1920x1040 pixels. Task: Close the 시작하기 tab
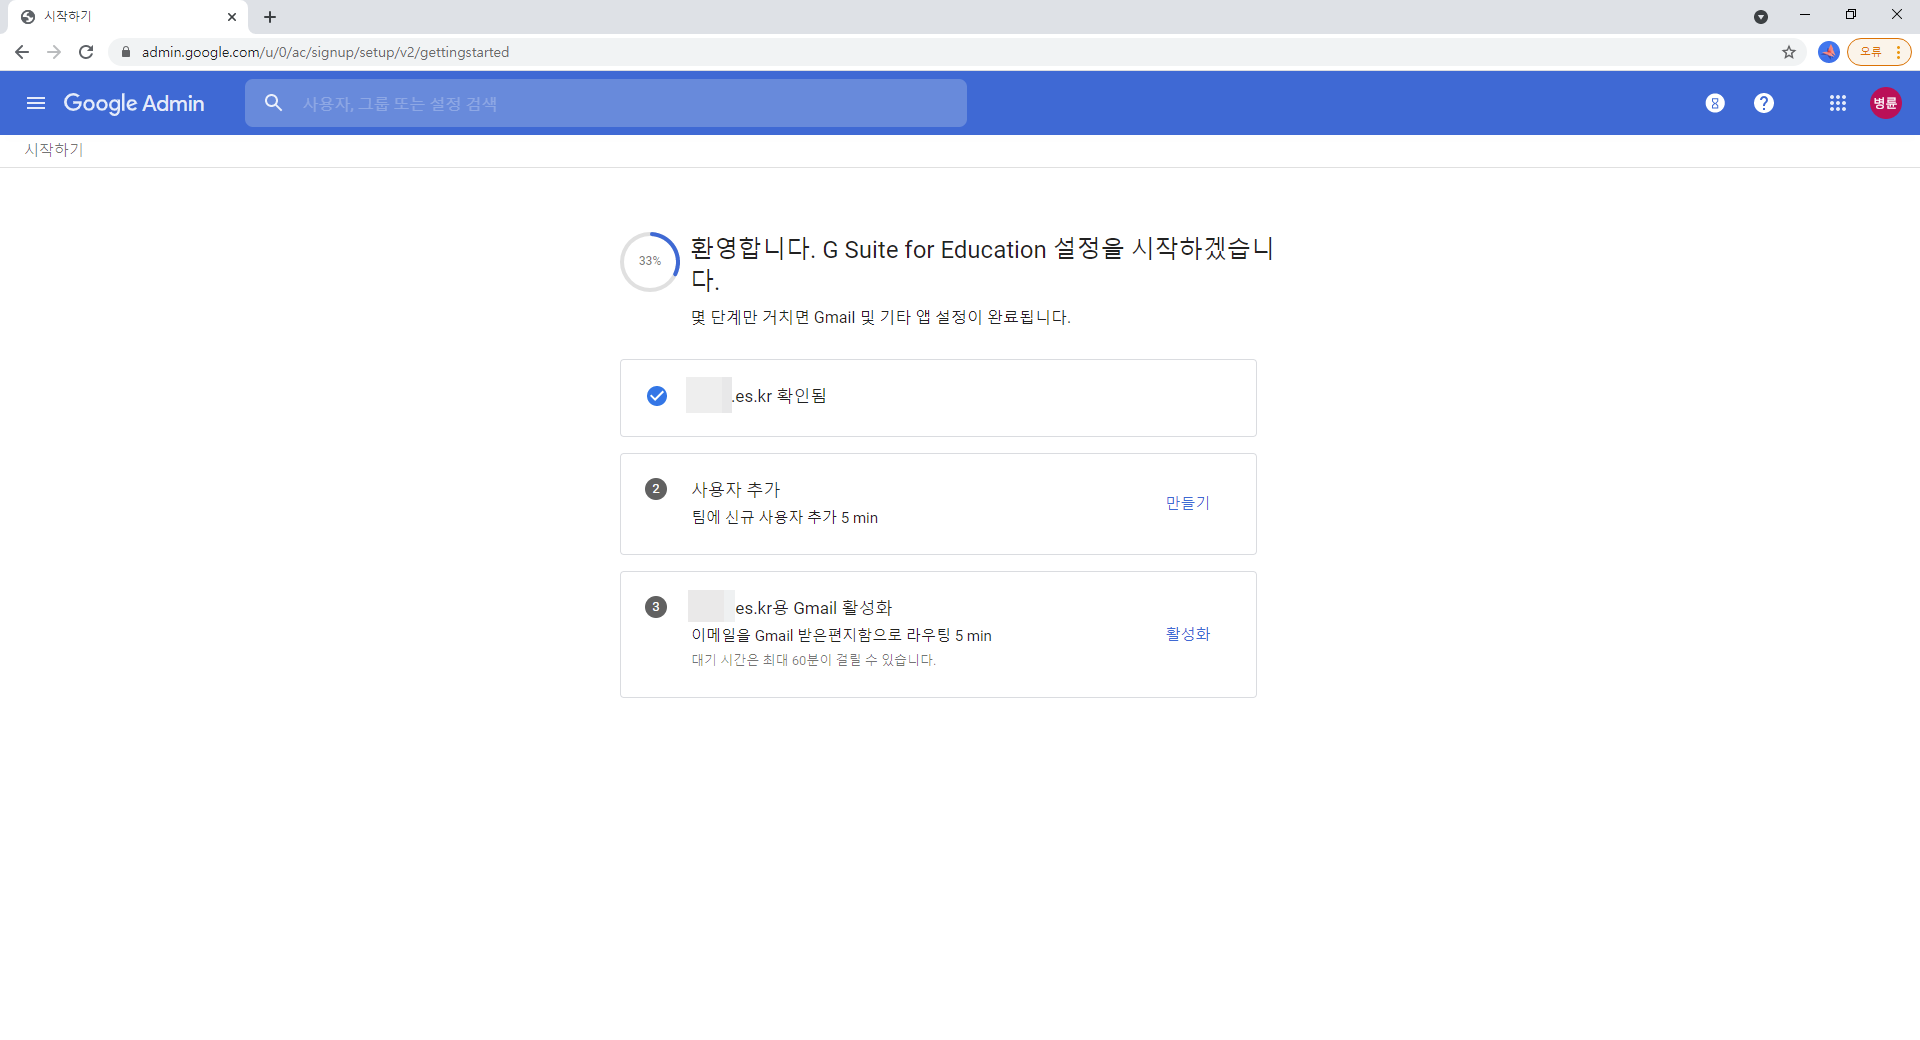point(232,17)
